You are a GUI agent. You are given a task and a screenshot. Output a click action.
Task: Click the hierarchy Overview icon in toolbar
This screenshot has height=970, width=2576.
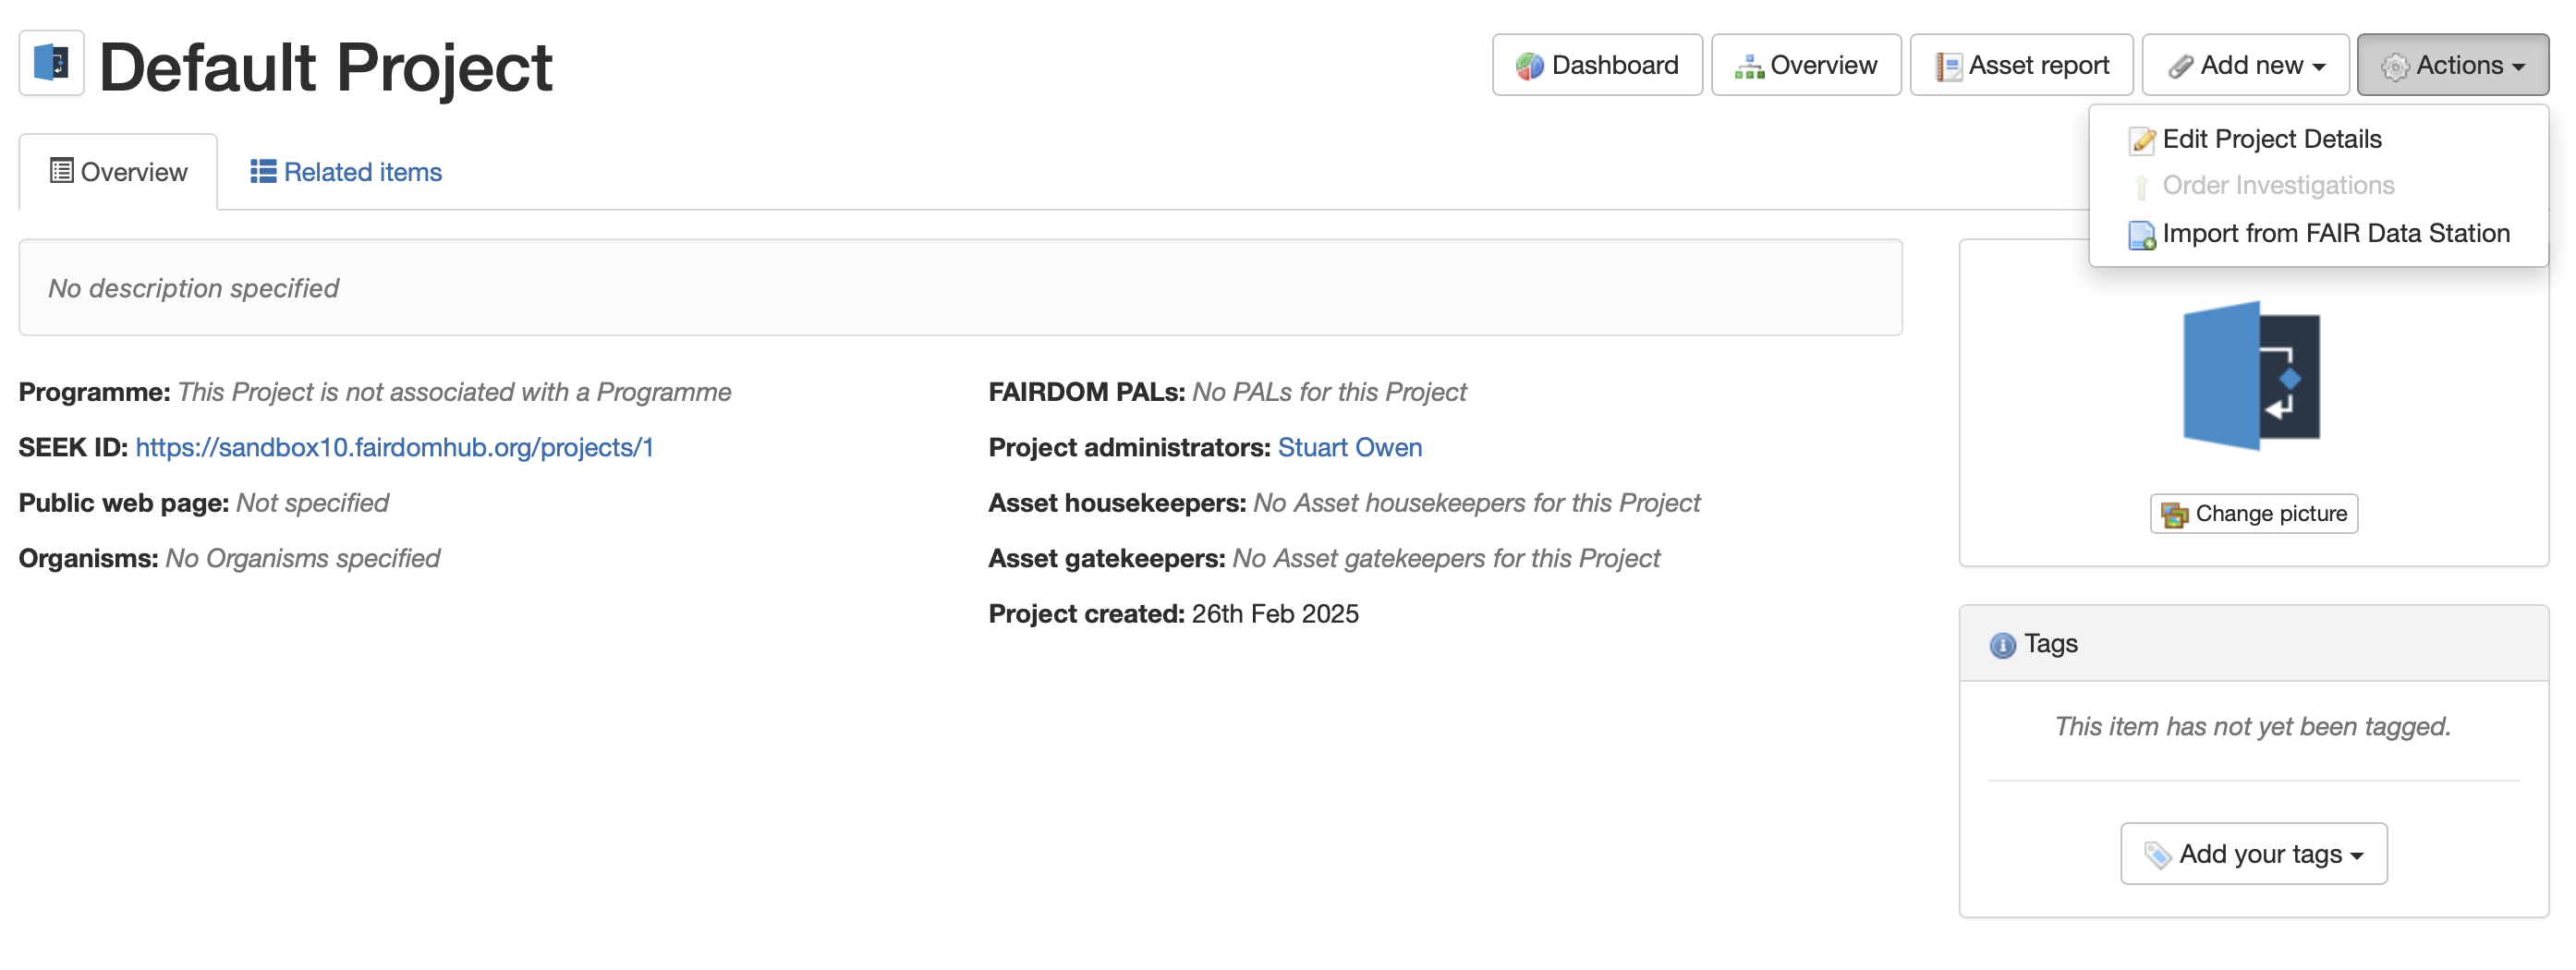pyautogui.click(x=1748, y=67)
